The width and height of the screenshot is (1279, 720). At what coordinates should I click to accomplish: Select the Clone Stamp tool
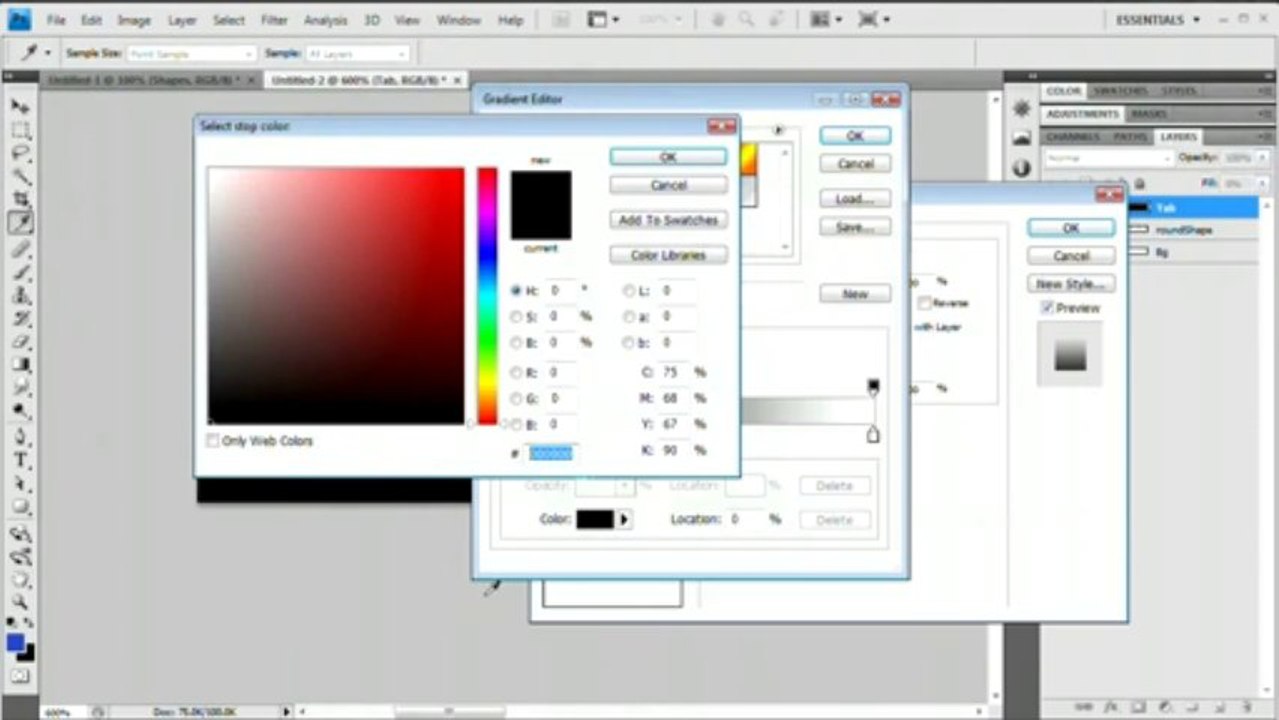pos(20,296)
